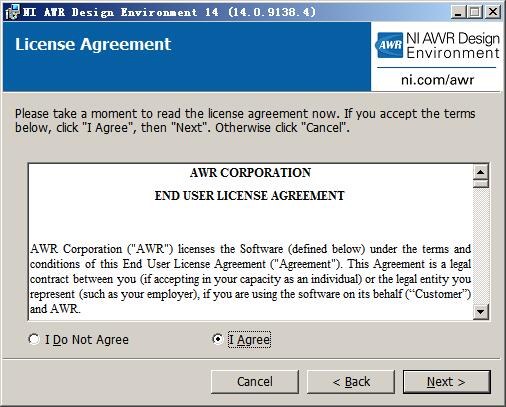
Task: Click the "License Agreement" header title
Action: click(x=93, y=45)
